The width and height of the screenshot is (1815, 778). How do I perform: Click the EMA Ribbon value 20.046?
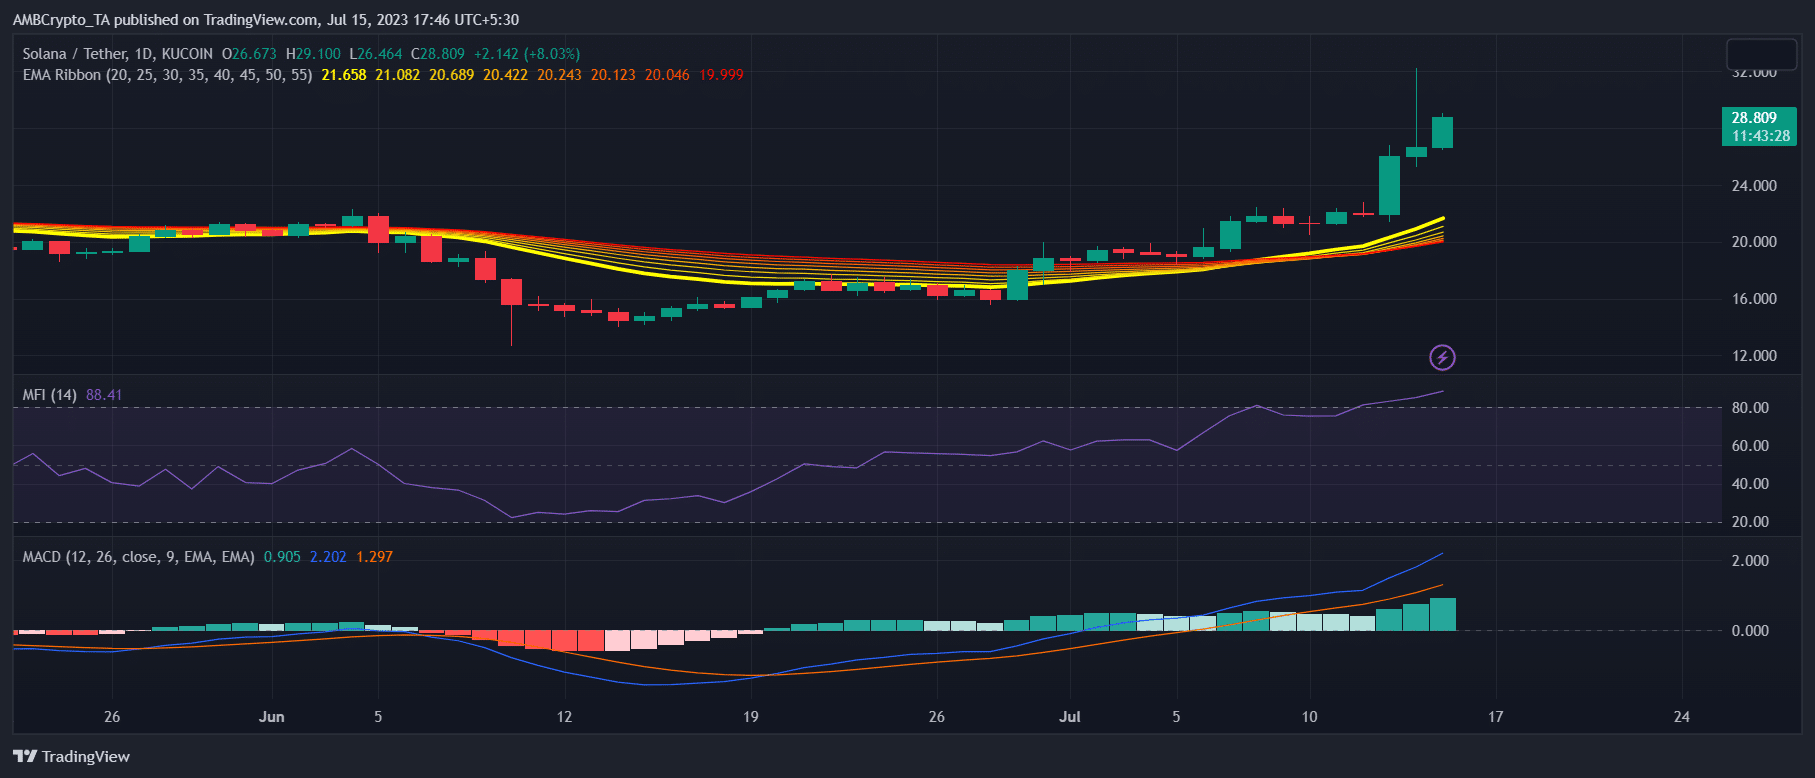tap(667, 75)
